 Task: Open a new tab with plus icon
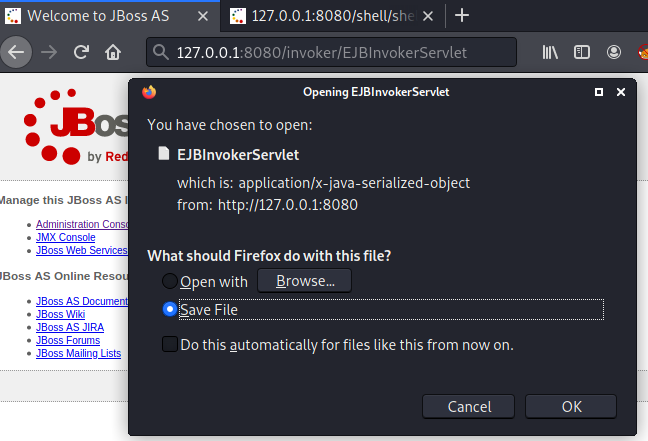(462, 16)
